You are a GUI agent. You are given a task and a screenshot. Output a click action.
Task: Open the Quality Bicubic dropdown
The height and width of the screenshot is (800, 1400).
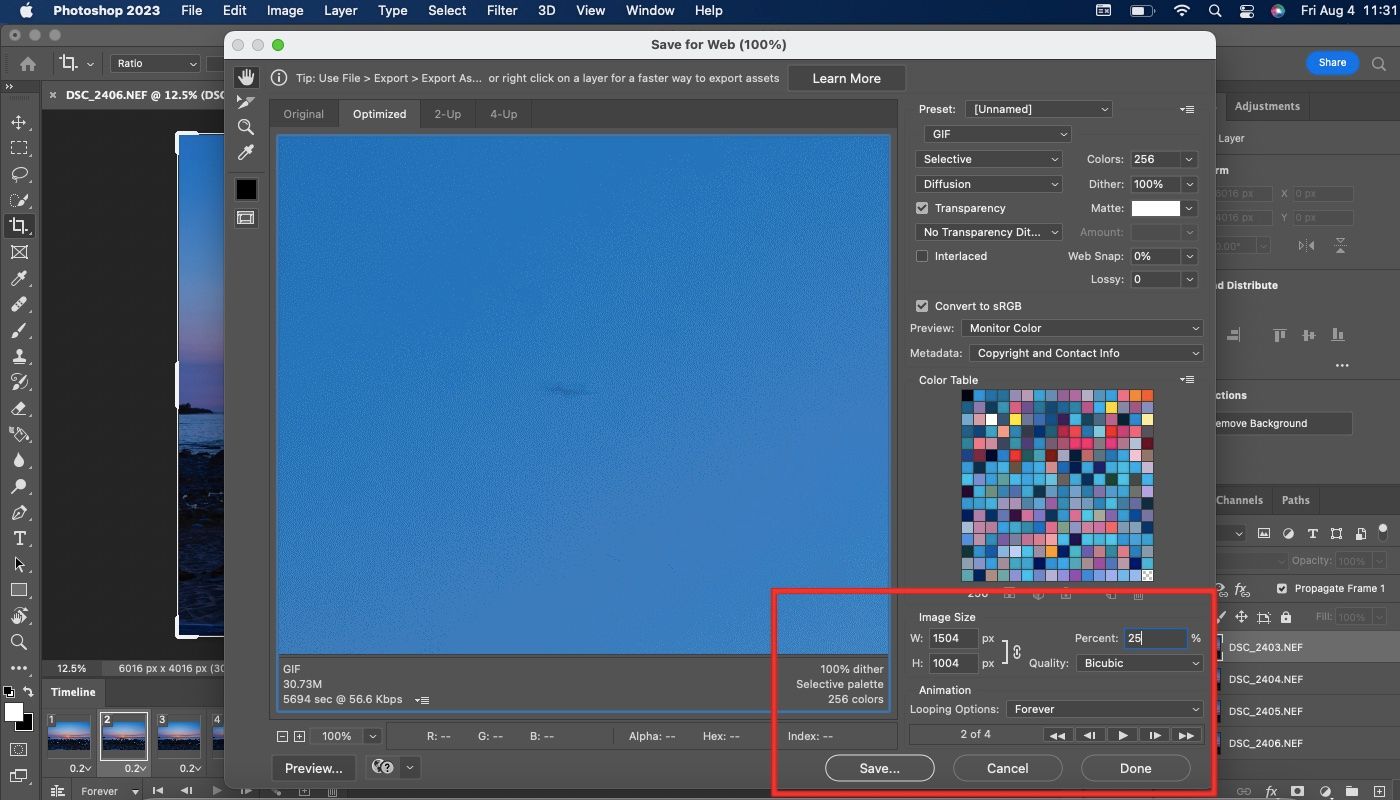point(1139,663)
